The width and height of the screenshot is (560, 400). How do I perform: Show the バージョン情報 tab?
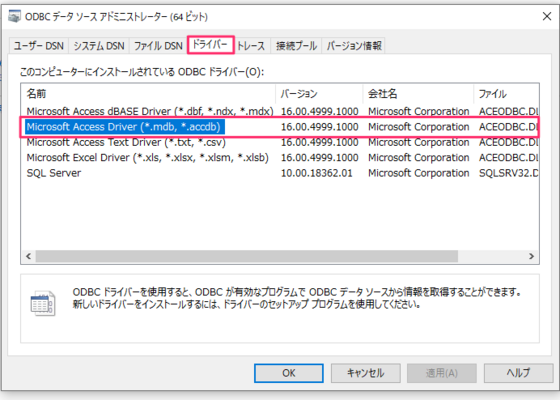[x=354, y=46]
